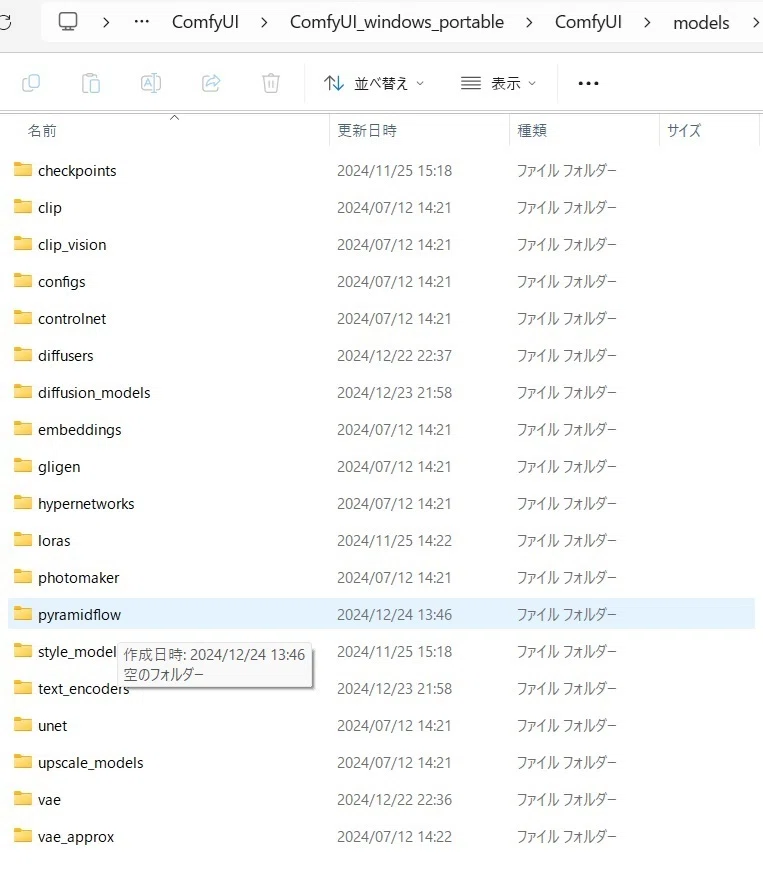This screenshot has width=763, height=874.
Task: Navigate to ComfyUI_windows_portable breadcrumb
Action: pyautogui.click(x=397, y=22)
